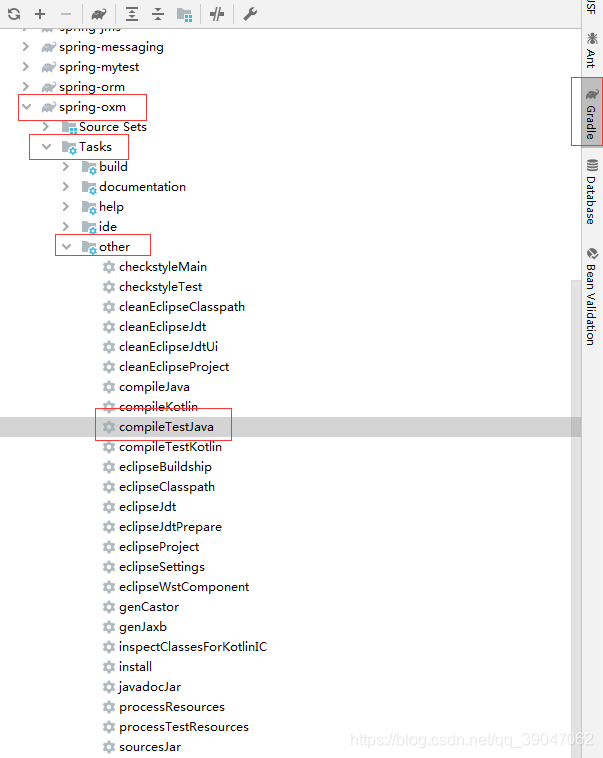Select the cleanEclipseJdt task
This screenshot has height=758, width=603.
tap(162, 327)
